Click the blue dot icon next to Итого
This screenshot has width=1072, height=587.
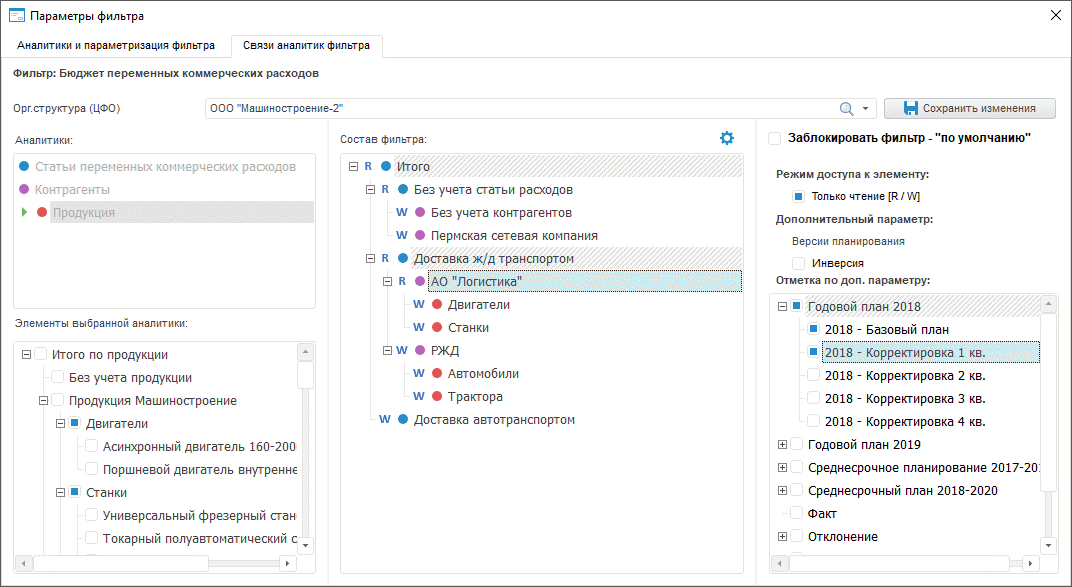tap(386, 166)
